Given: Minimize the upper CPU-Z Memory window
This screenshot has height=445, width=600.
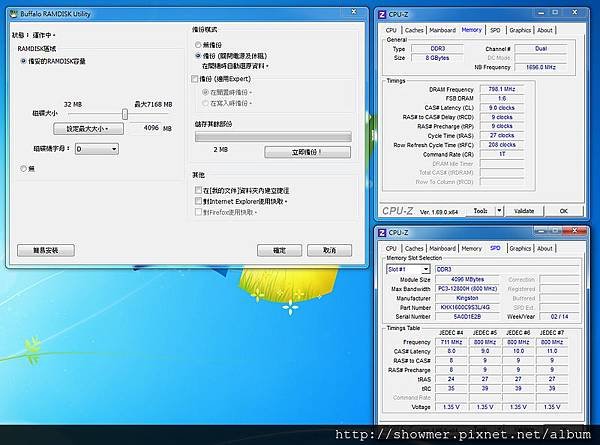Looking at the screenshot, I should (x=541, y=13).
